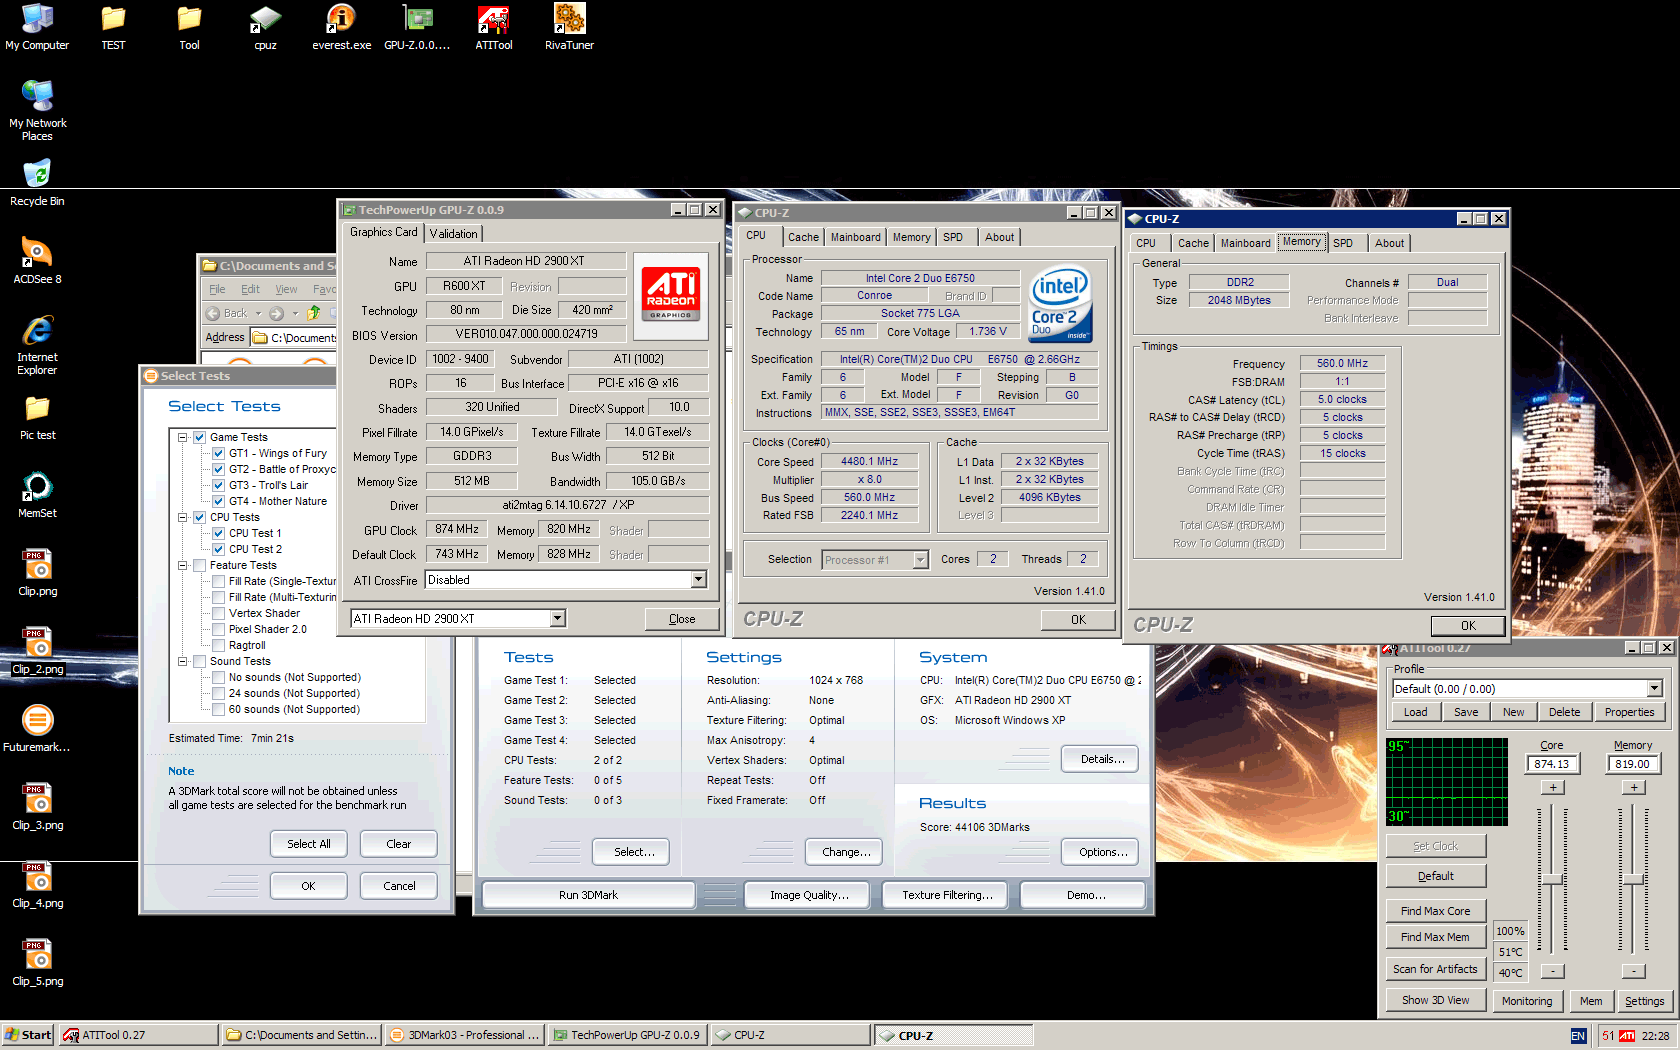Click the Core clock 874.13 input field

click(x=1552, y=764)
